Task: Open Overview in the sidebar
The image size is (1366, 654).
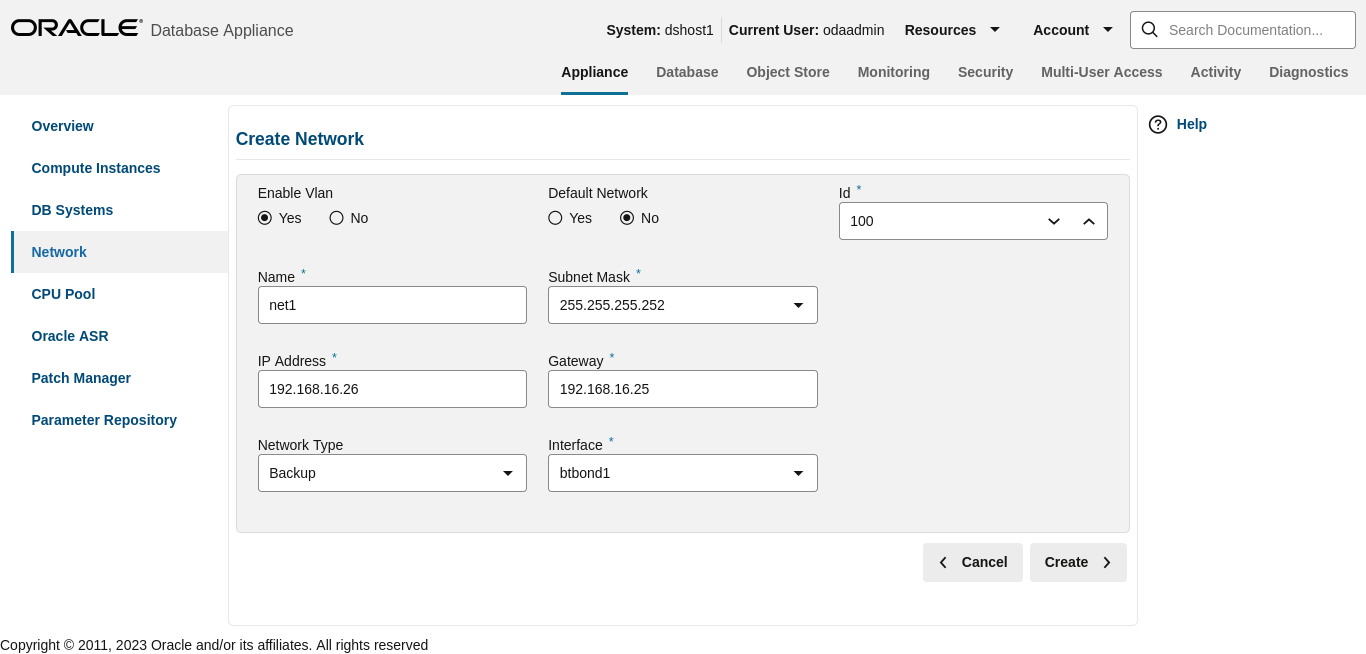Action: click(63, 126)
